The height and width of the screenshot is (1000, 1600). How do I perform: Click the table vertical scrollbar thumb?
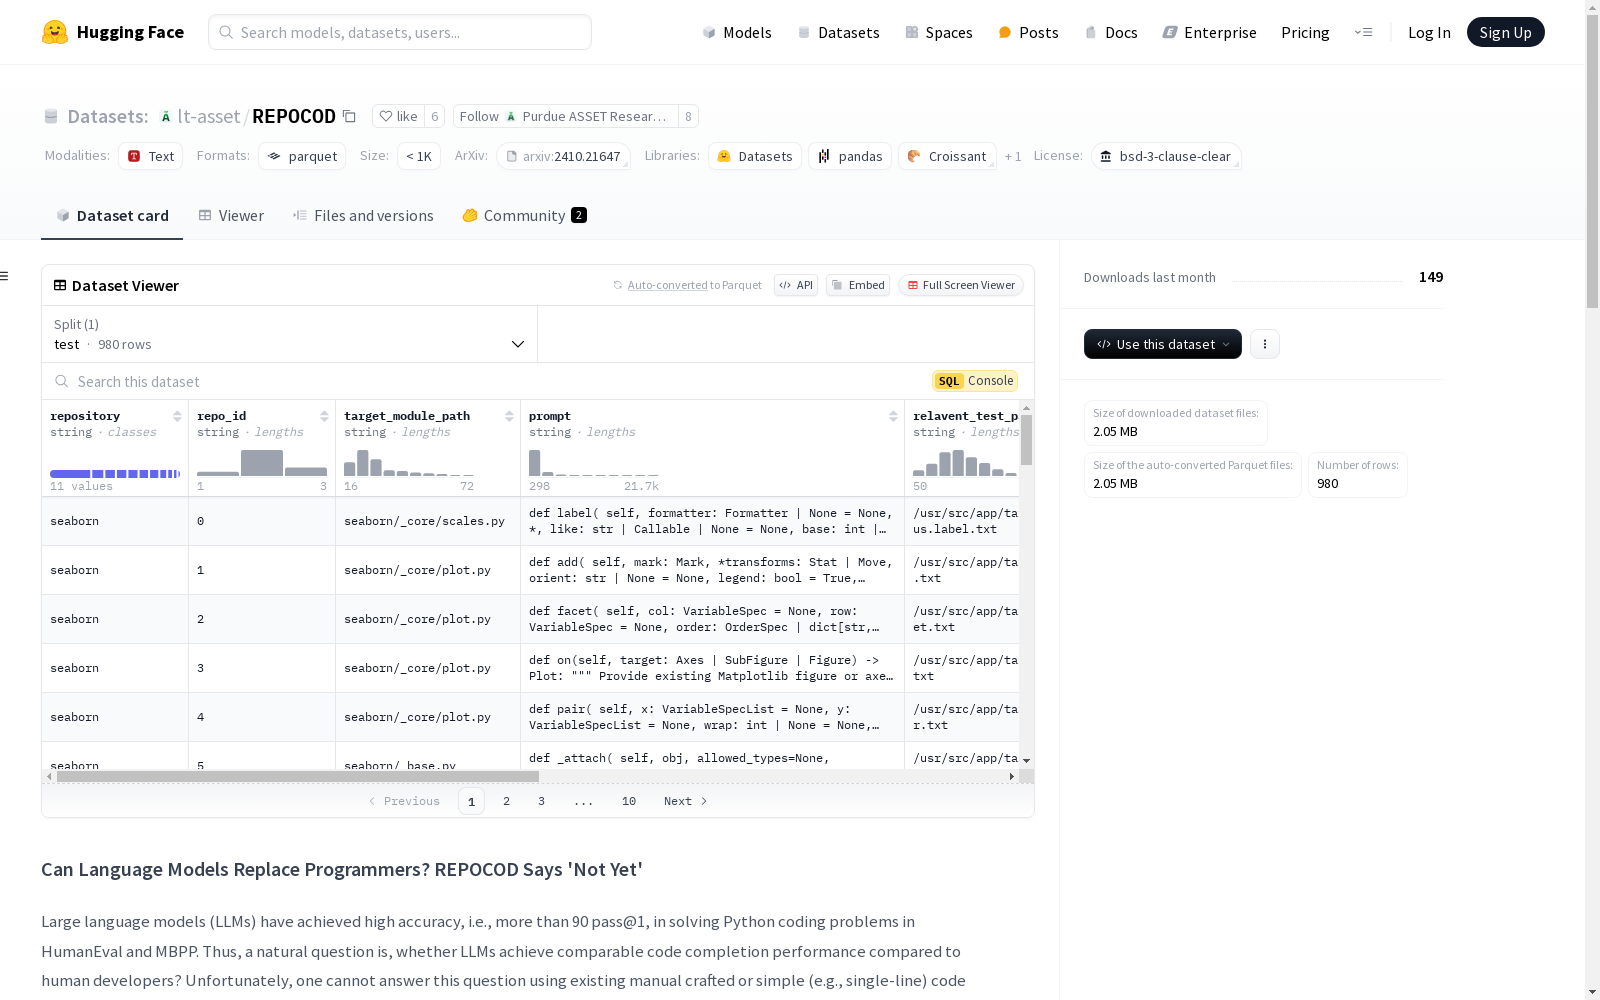click(1026, 440)
